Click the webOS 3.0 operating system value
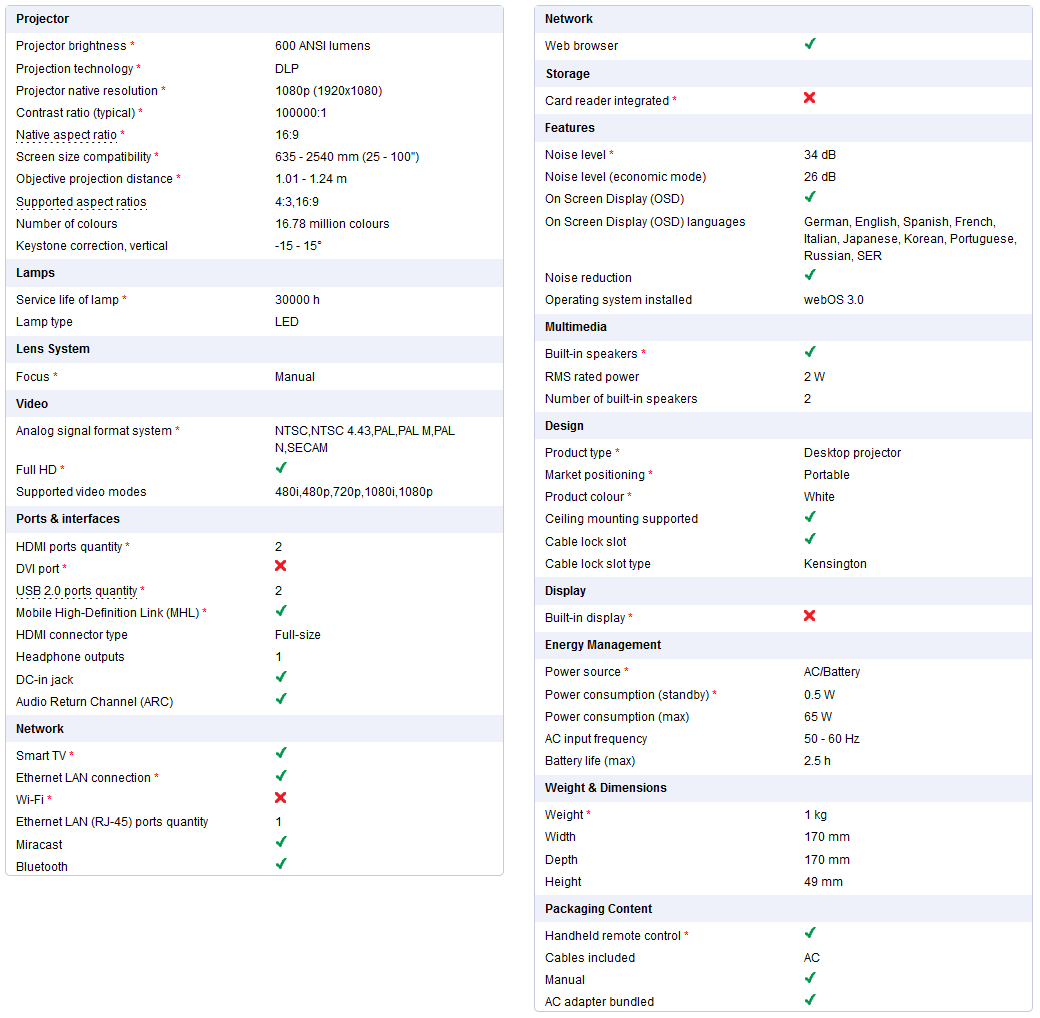The width and height of the screenshot is (1040, 1018). coord(834,300)
